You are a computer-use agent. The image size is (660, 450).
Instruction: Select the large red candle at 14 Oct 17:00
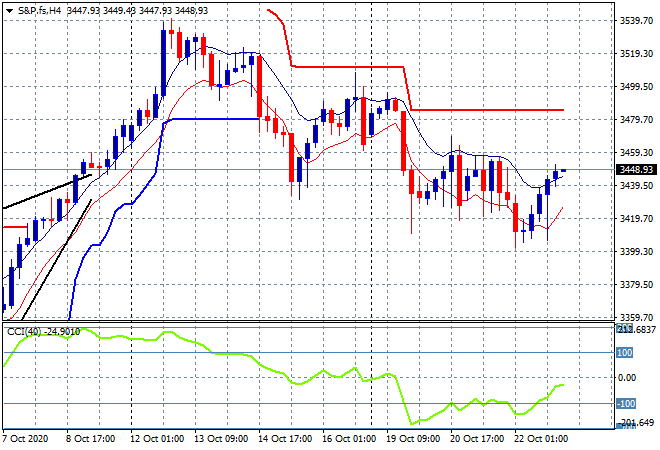click(259, 86)
